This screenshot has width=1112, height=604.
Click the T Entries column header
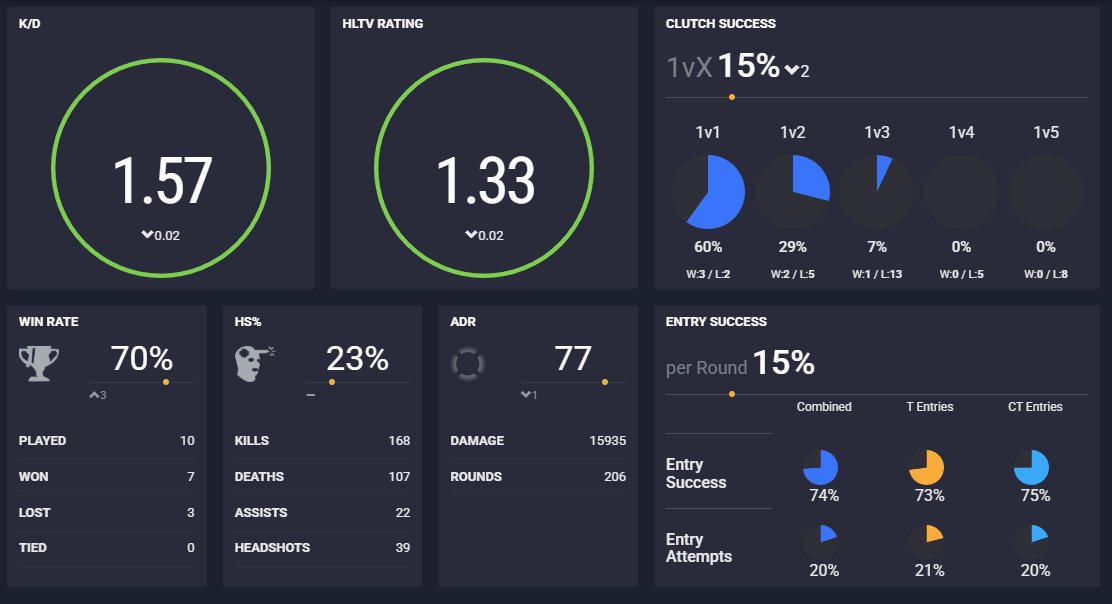point(930,407)
